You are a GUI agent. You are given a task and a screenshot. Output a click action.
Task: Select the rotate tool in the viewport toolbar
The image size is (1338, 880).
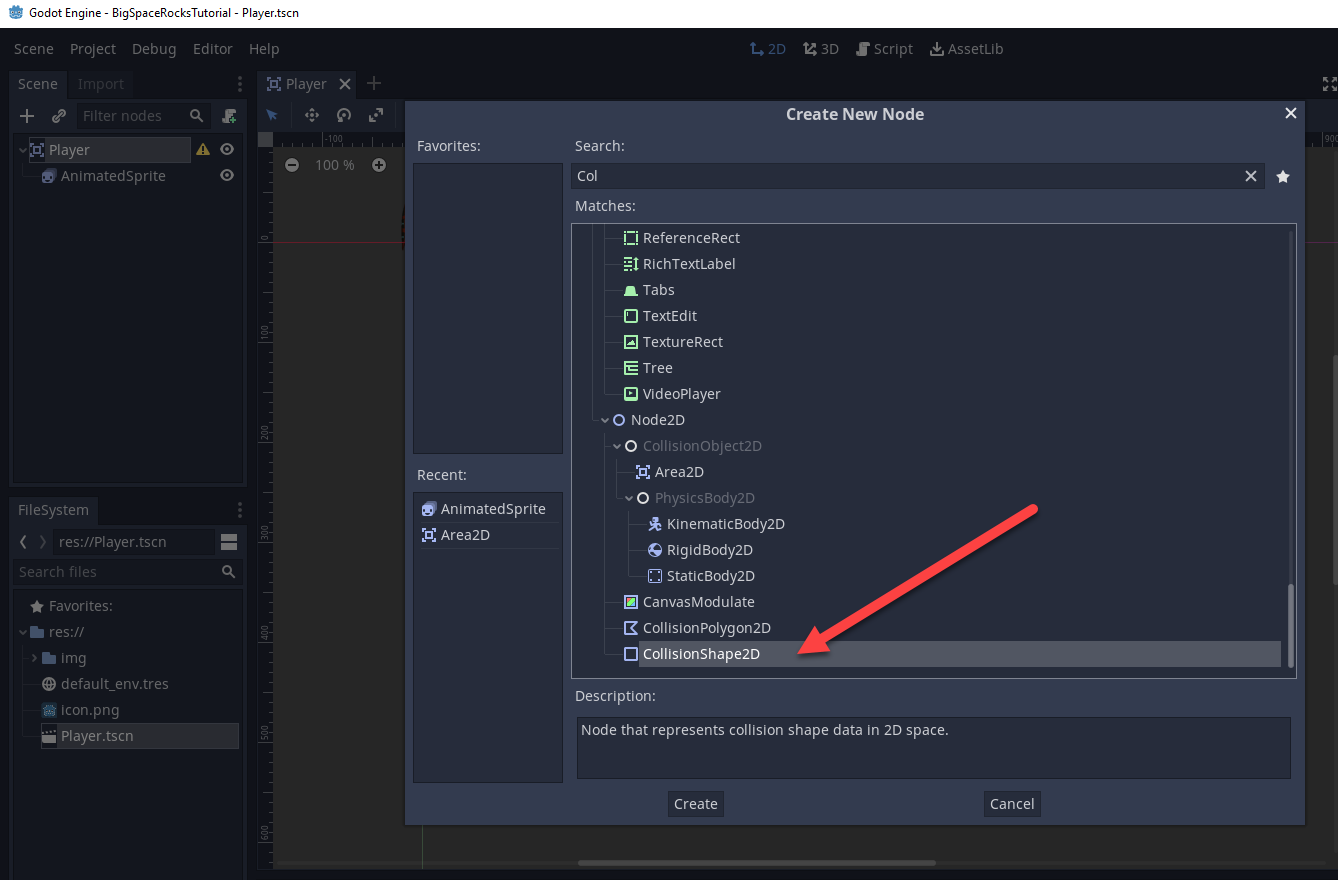pos(343,115)
